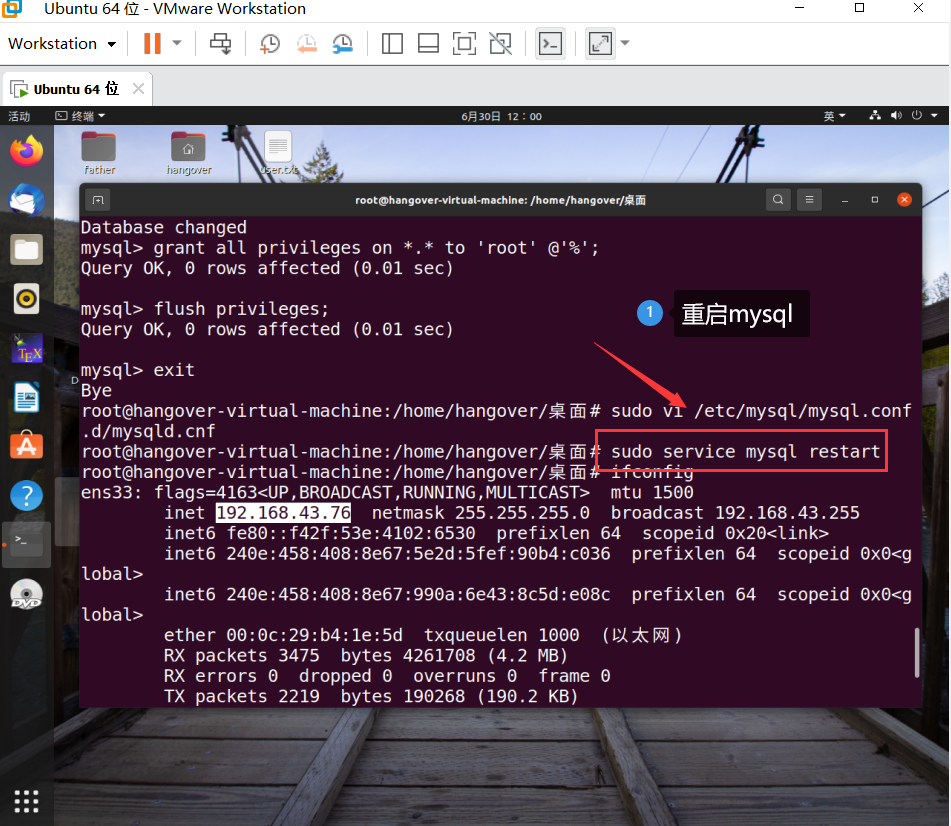Click the volume speaker icon
Screen dimensions: 951x826
896,115
